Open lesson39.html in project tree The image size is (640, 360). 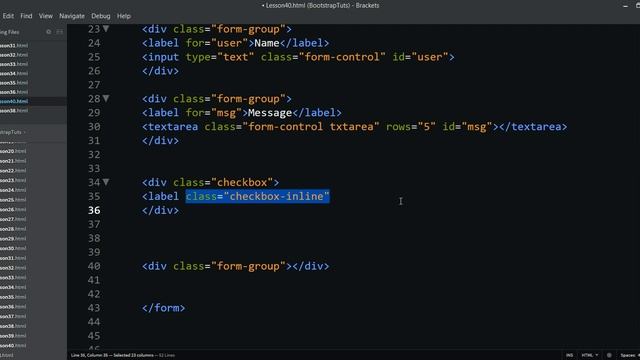tap(13, 336)
